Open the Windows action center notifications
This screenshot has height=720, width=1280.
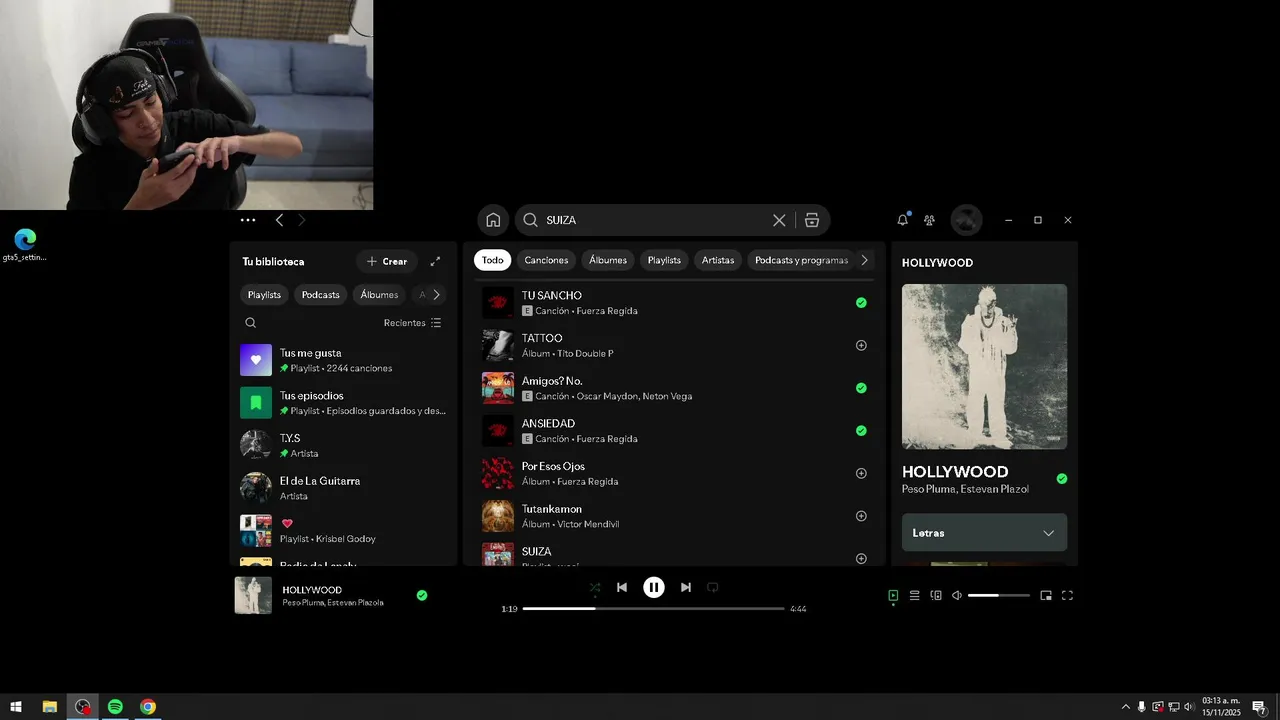click(1260, 707)
